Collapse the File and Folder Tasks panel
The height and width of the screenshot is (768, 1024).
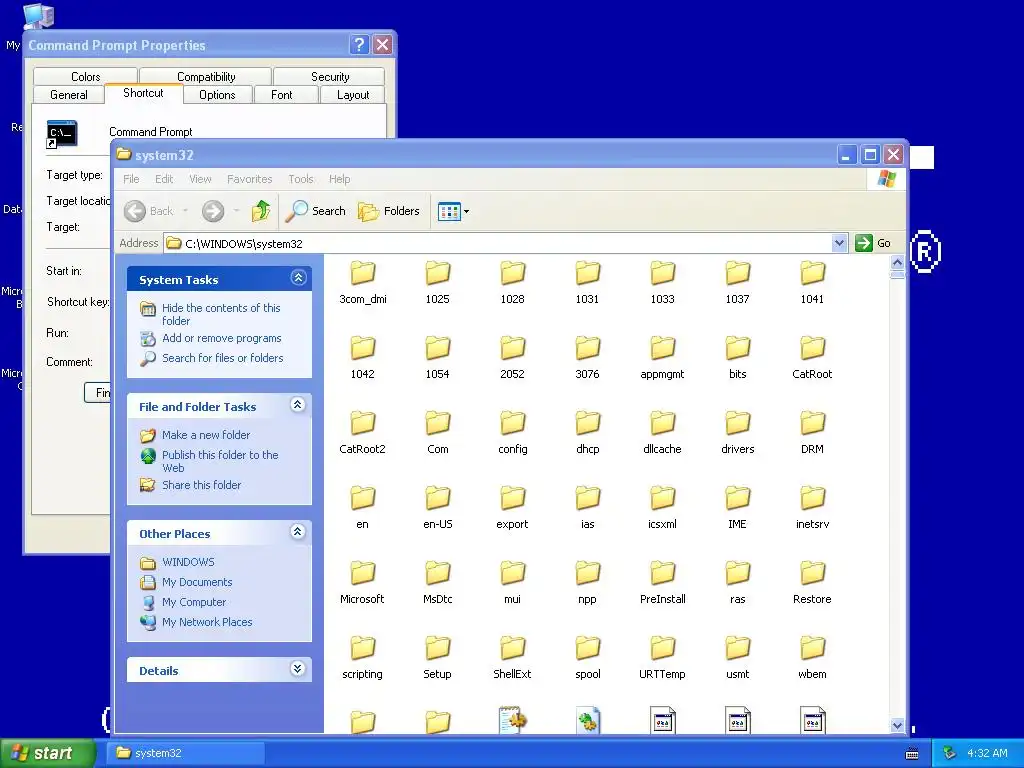[x=298, y=405]
